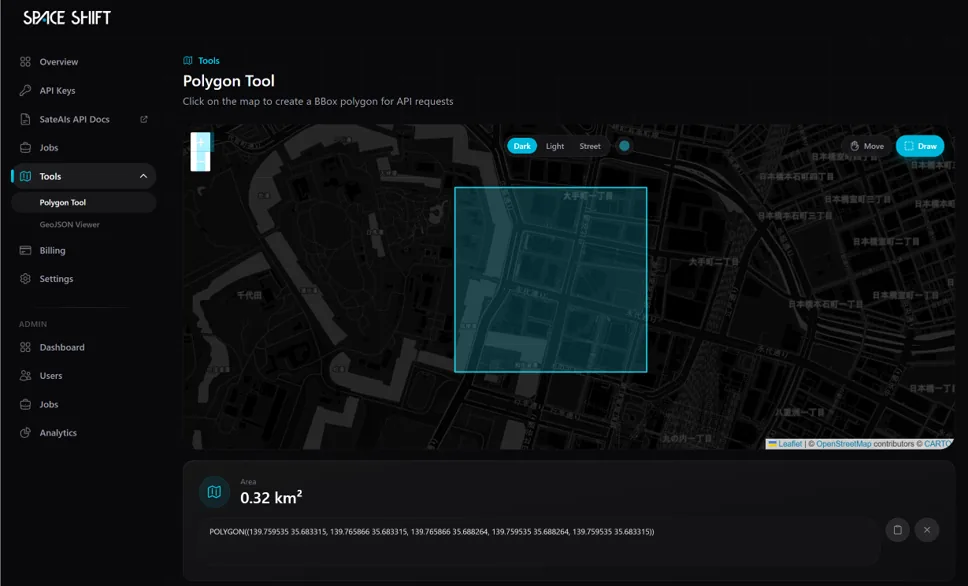
Task: Click the Overview grid icon
Action: pyautogui.click(x=25, y=62)
